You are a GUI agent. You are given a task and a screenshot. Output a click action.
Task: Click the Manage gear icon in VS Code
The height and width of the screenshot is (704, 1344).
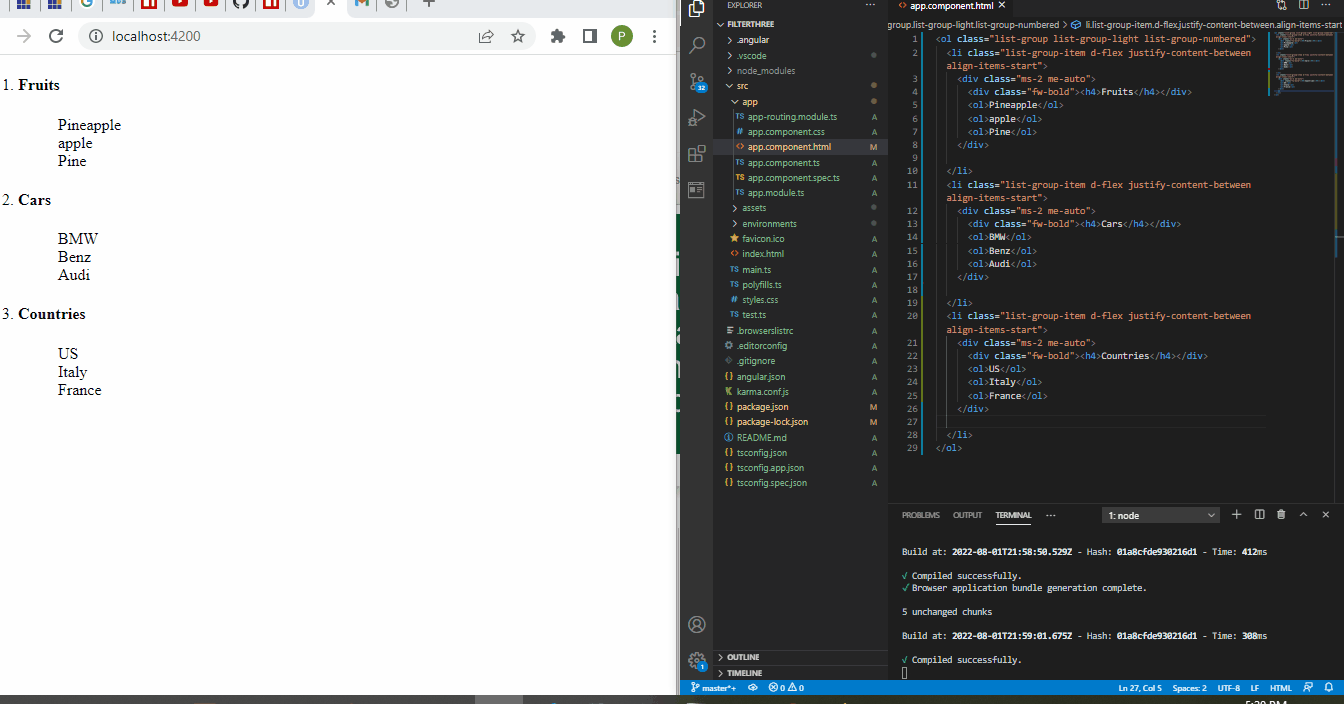tap(697, 660)
